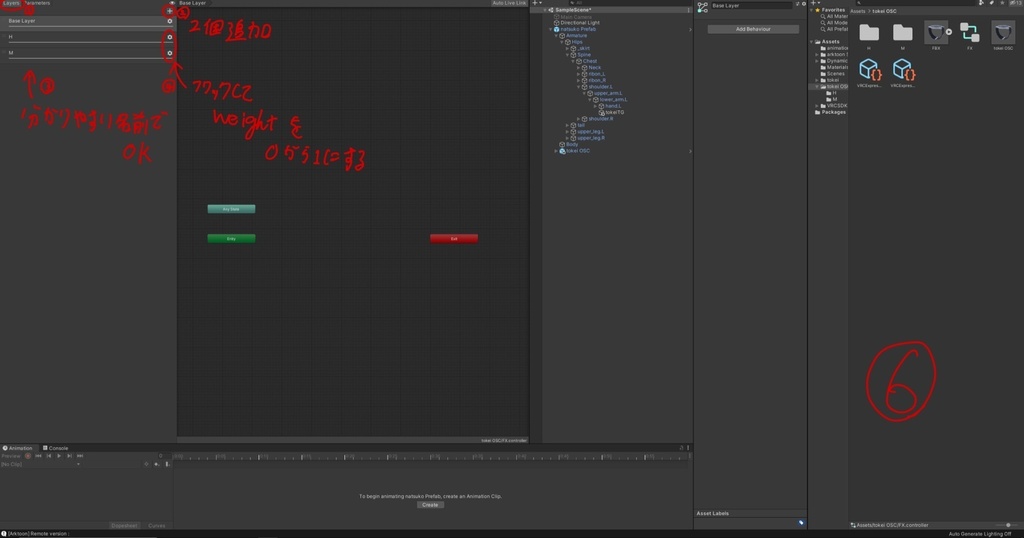Image resolution: width=1024 pixels, height=538 pixels.
Task: Open Project create plus dropdown
Action: tap(814, 3)
